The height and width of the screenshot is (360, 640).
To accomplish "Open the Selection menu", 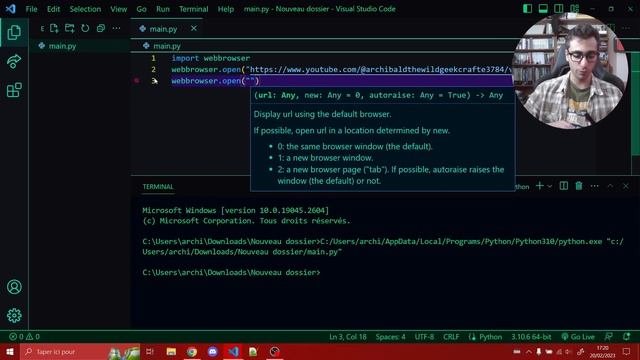I will point(85,9).
